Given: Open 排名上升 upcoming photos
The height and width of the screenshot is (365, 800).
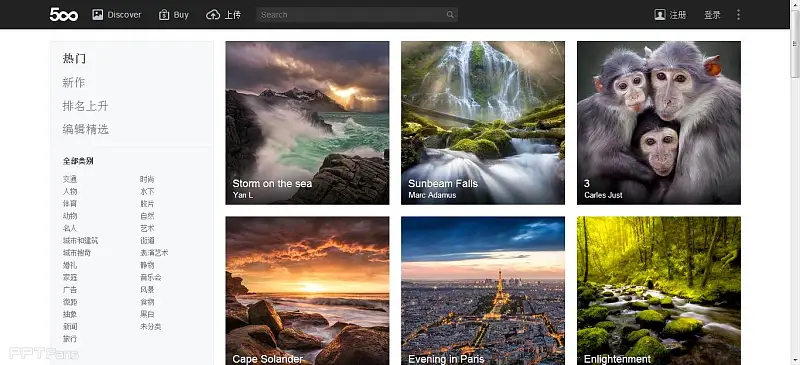Looking at the screenshot, I should point(86,106).
